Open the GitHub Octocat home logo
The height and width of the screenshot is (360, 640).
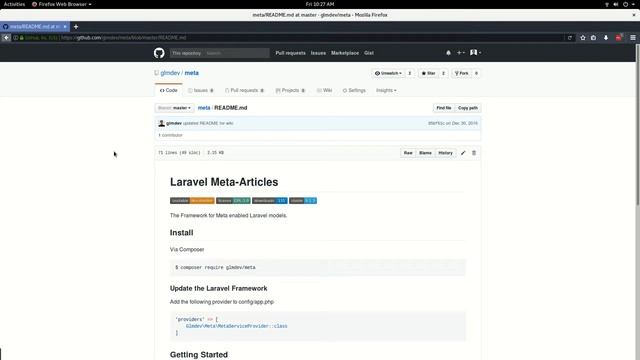[x=159, y=53]
